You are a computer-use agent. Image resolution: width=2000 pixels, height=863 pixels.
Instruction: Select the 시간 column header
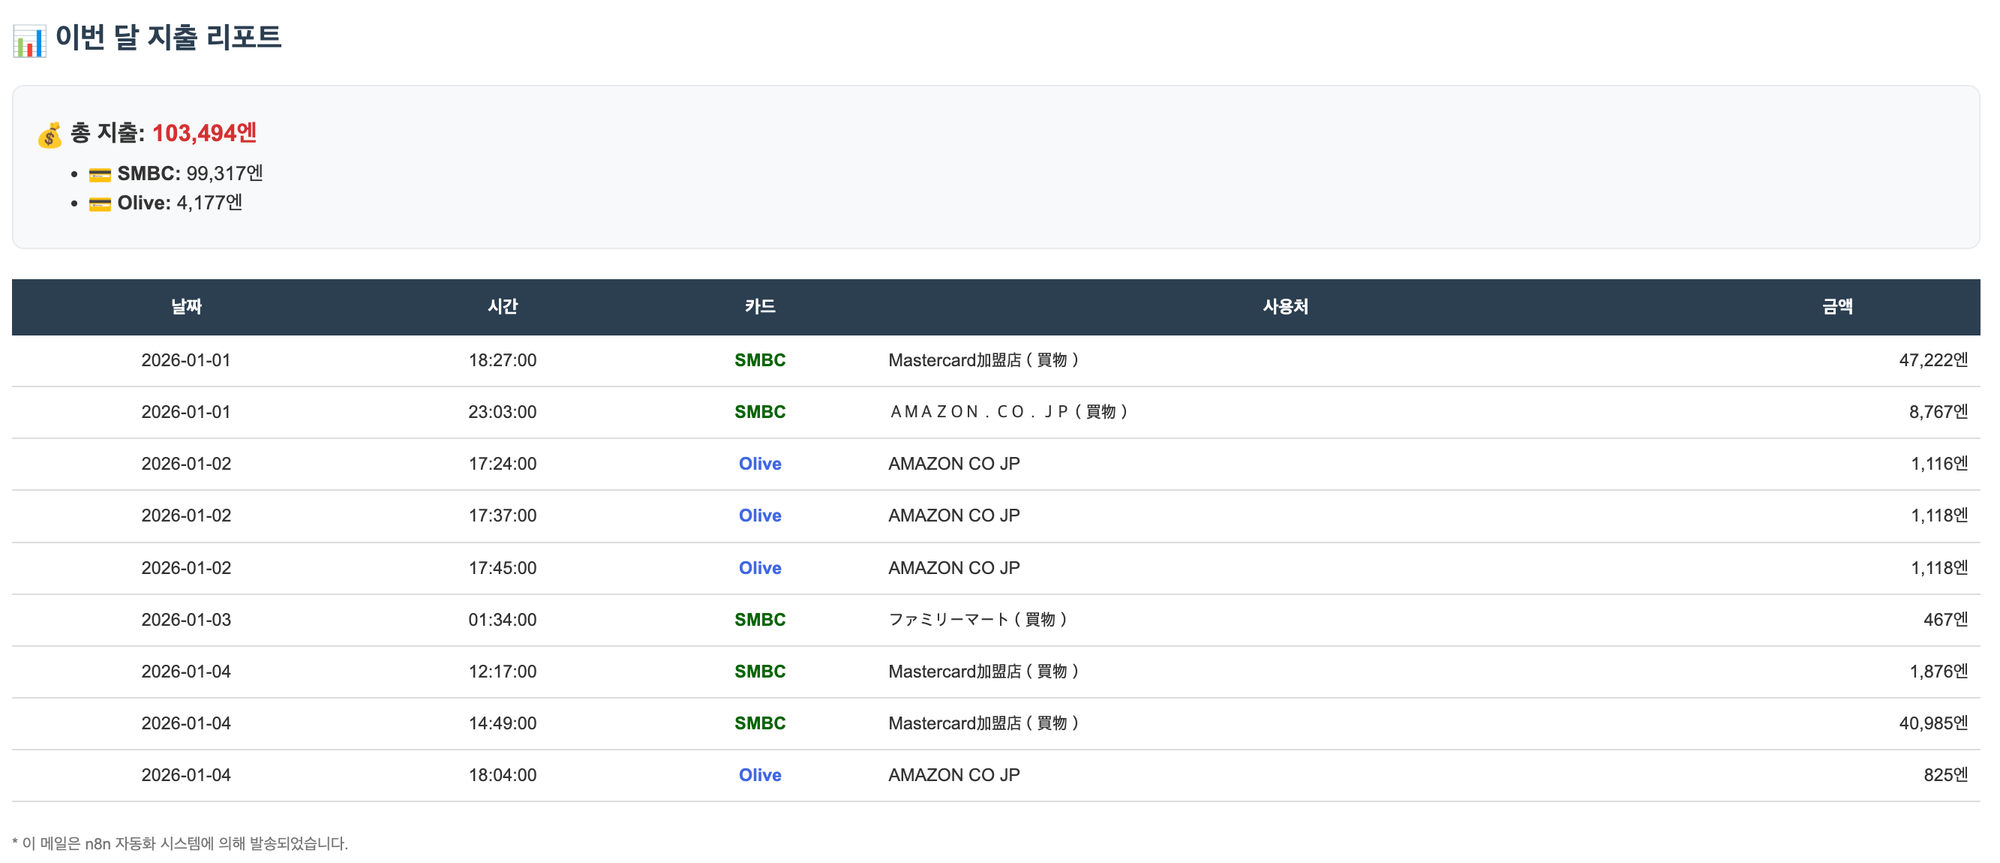click(x=502, y=307)
